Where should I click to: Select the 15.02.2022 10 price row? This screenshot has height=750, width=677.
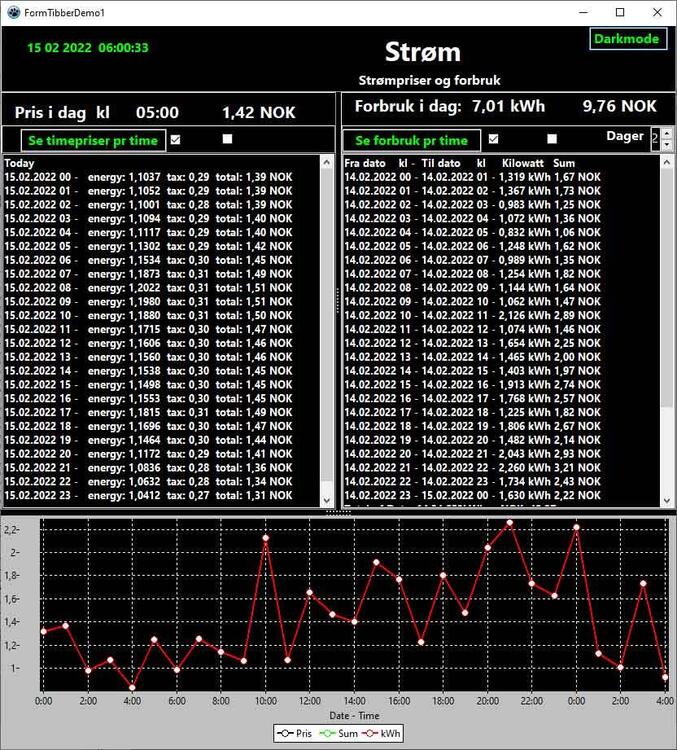150,314
